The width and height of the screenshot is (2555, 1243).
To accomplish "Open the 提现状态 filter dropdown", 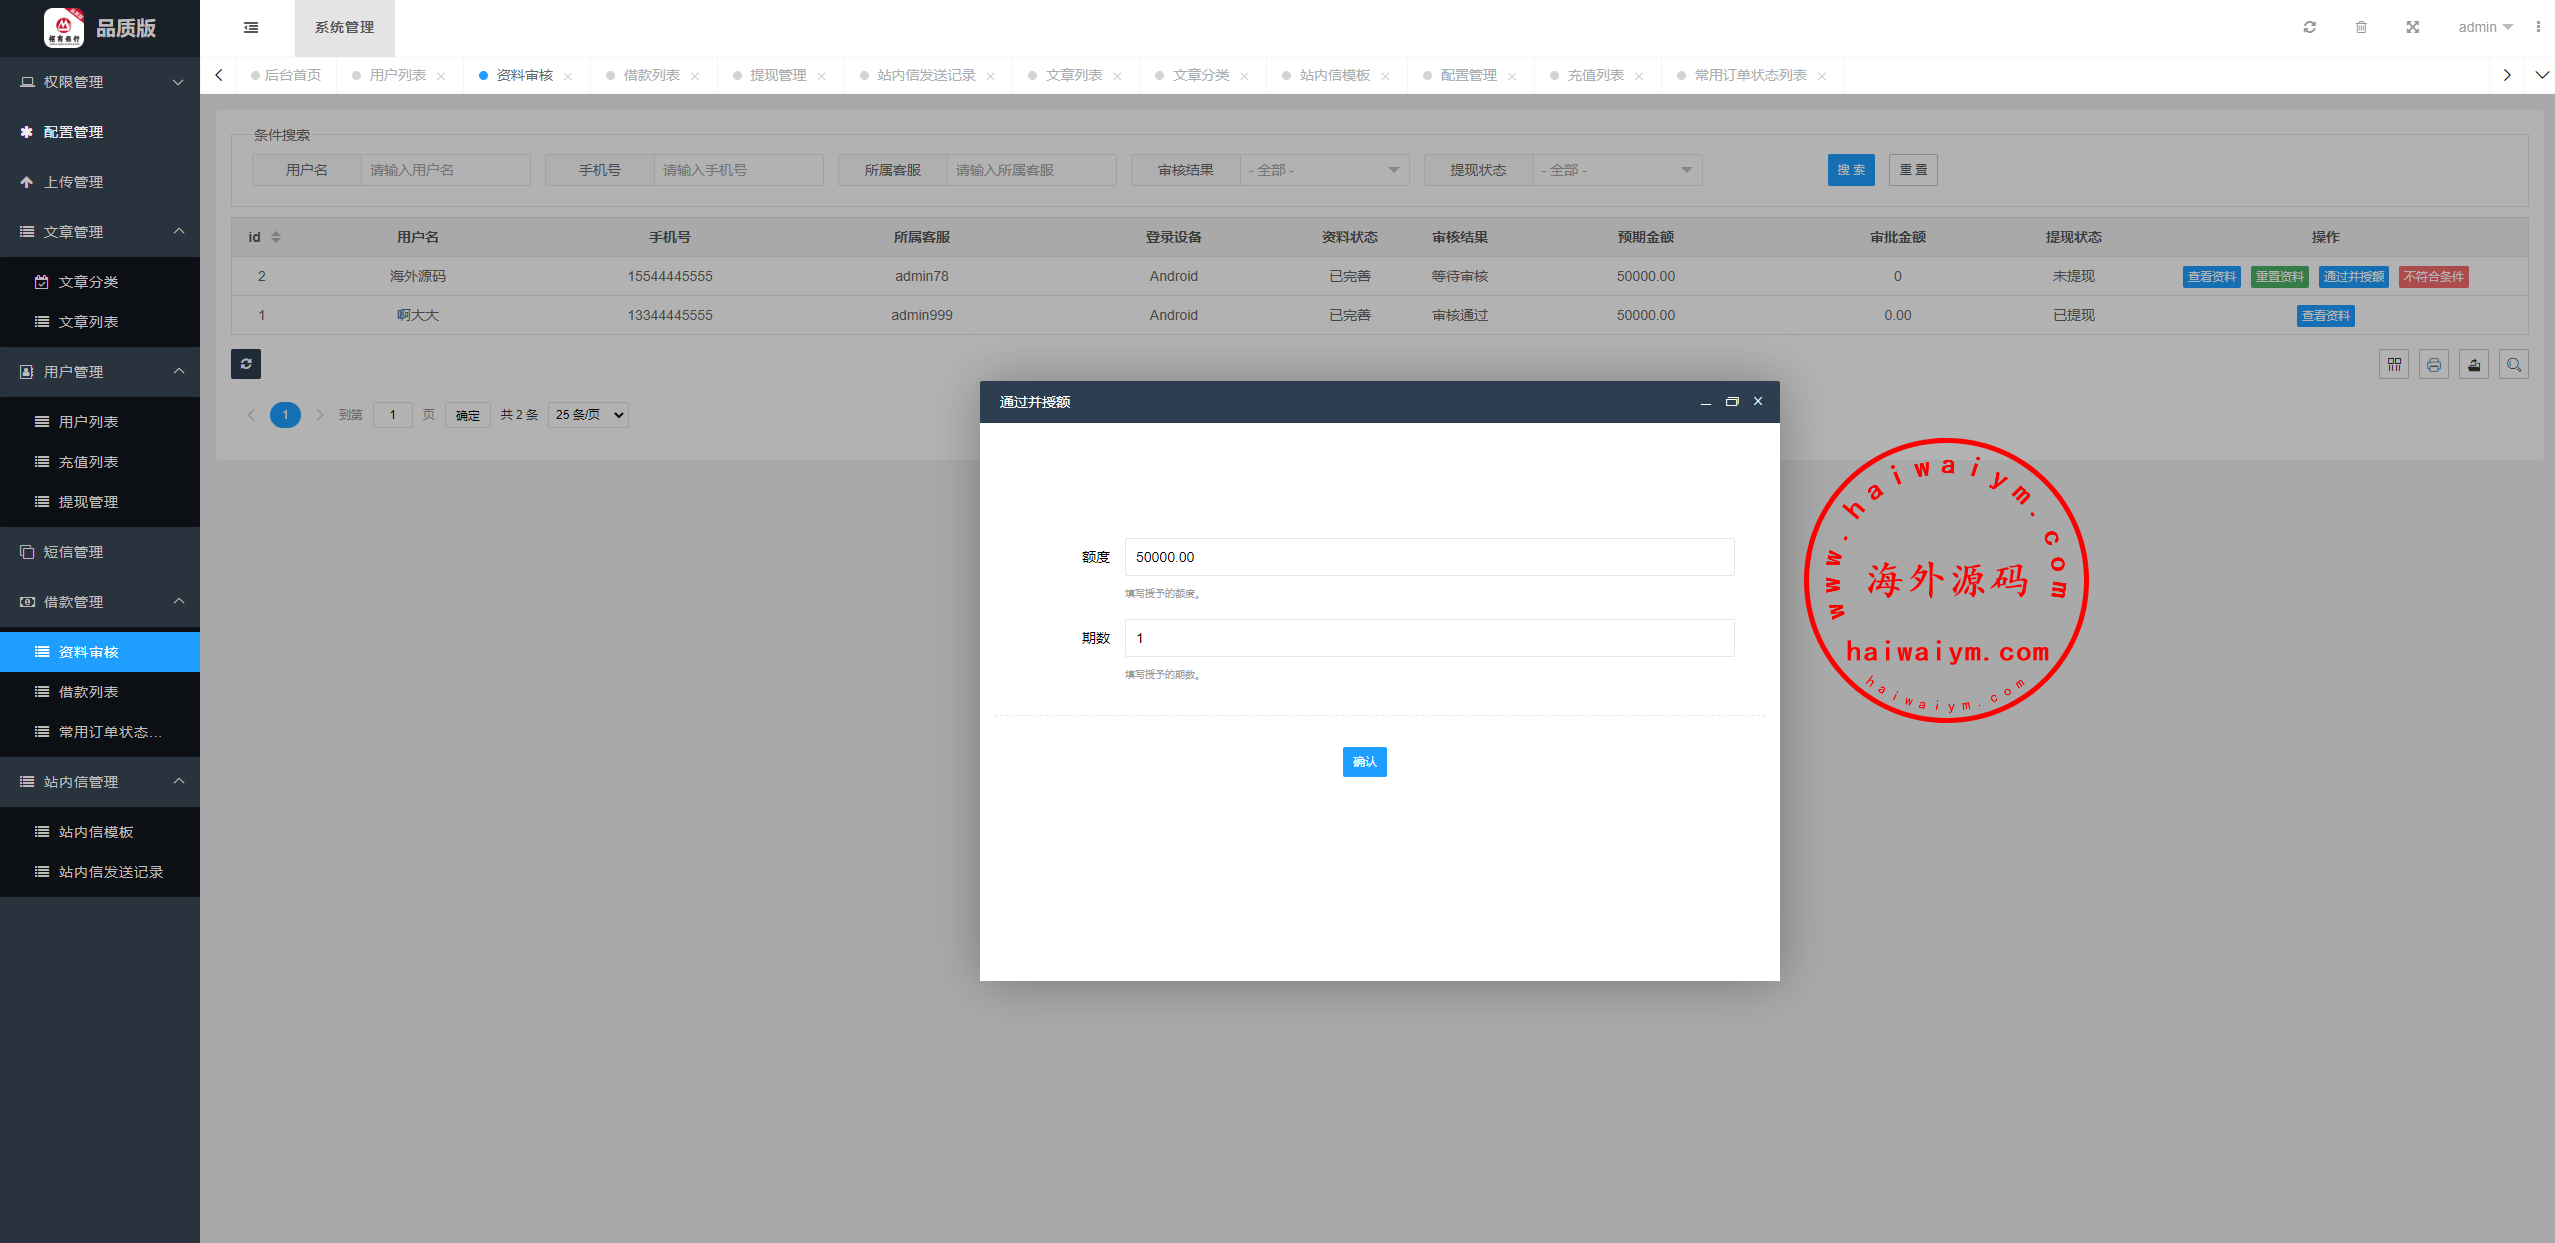I will [1617, 170].
